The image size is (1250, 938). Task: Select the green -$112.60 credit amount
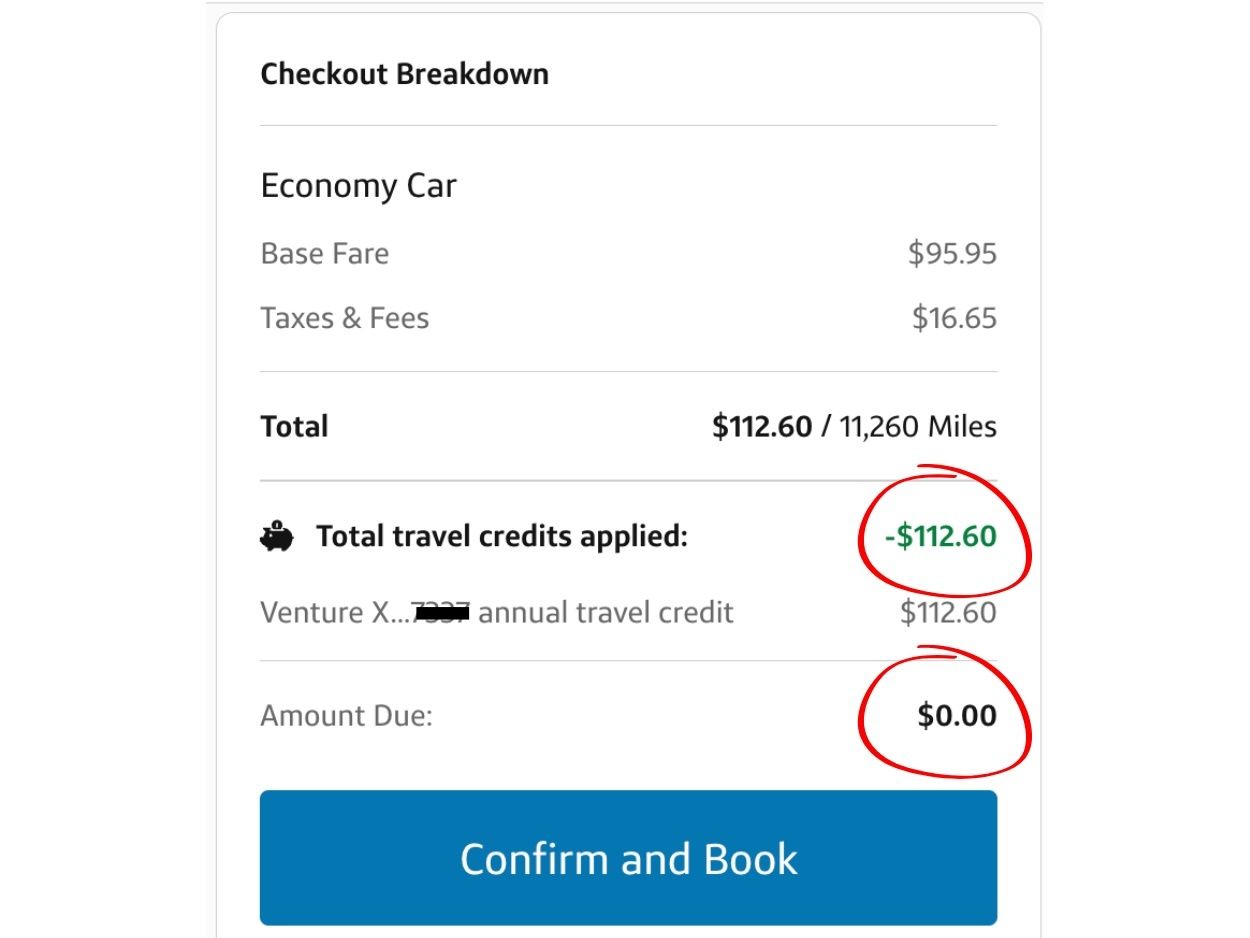[941, 537]
